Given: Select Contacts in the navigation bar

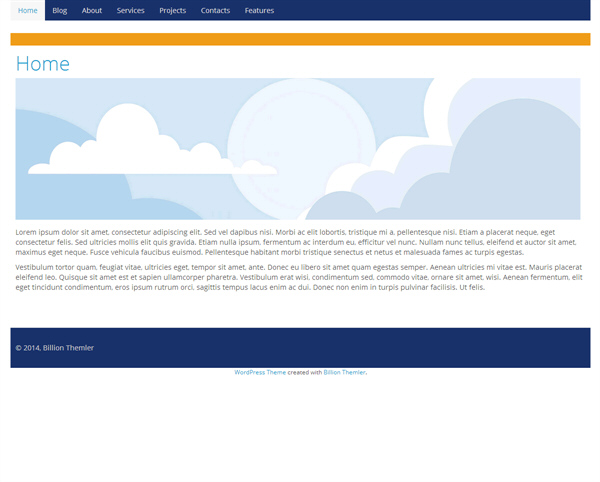Looking at the screenshot, I should click(215, 10).
